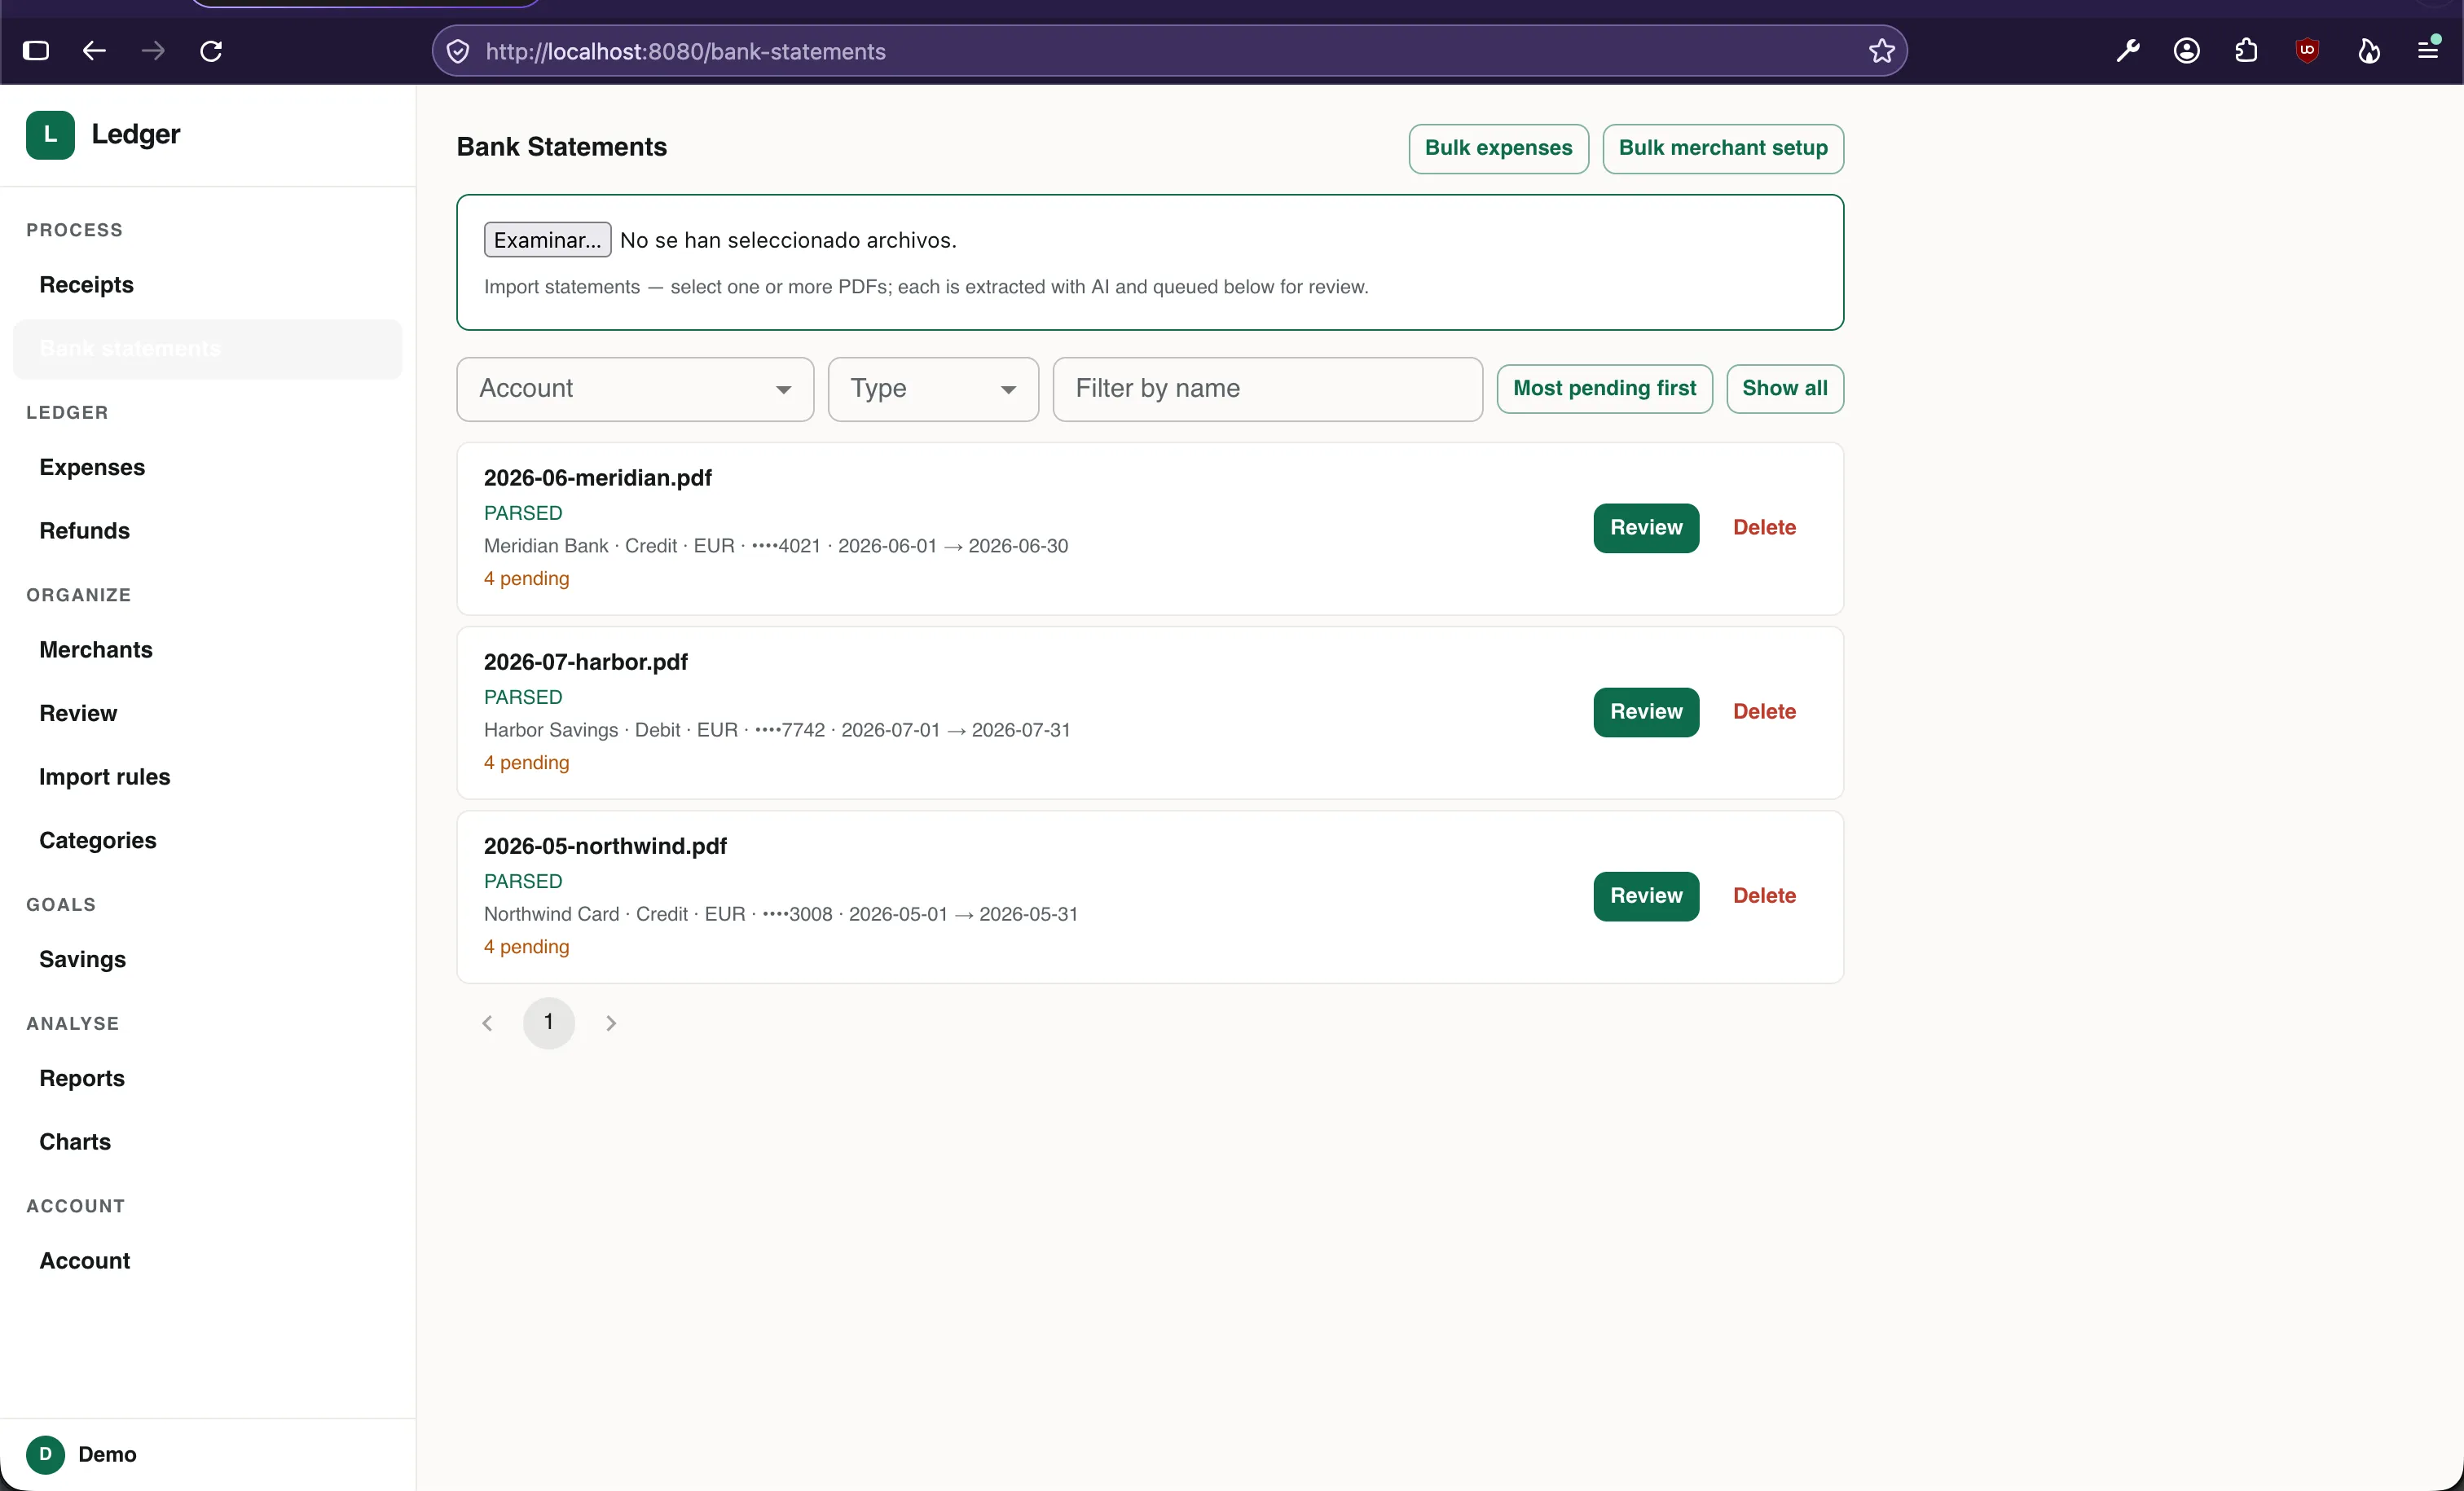Click the Examinar file browse button
The width and height of the screenshot is (2464, 1491).
point(547,240)
